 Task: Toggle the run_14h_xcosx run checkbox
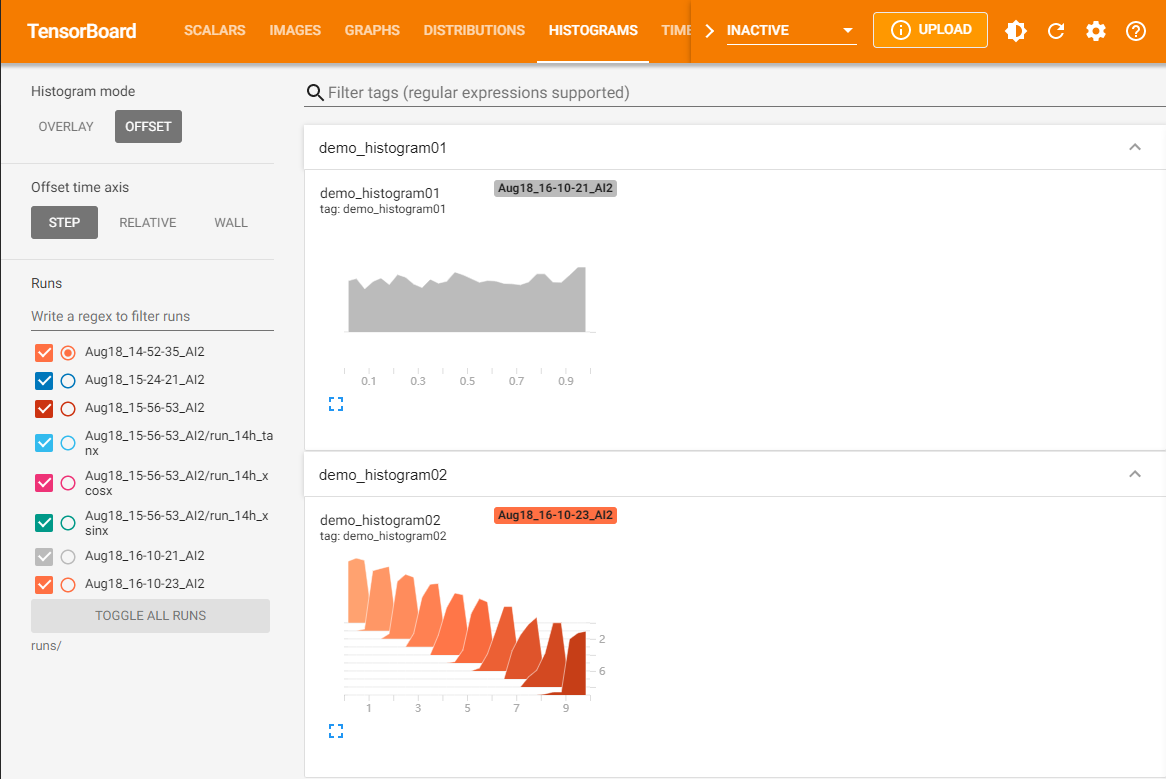pos(44,484)
